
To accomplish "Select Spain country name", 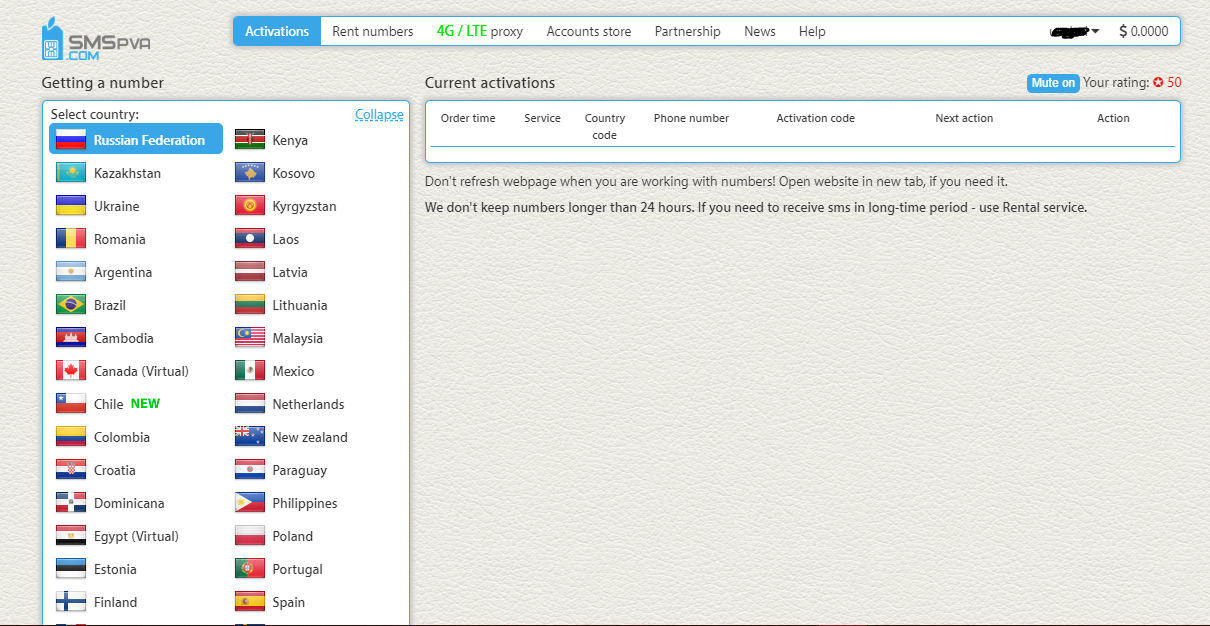I will point(289,602).
